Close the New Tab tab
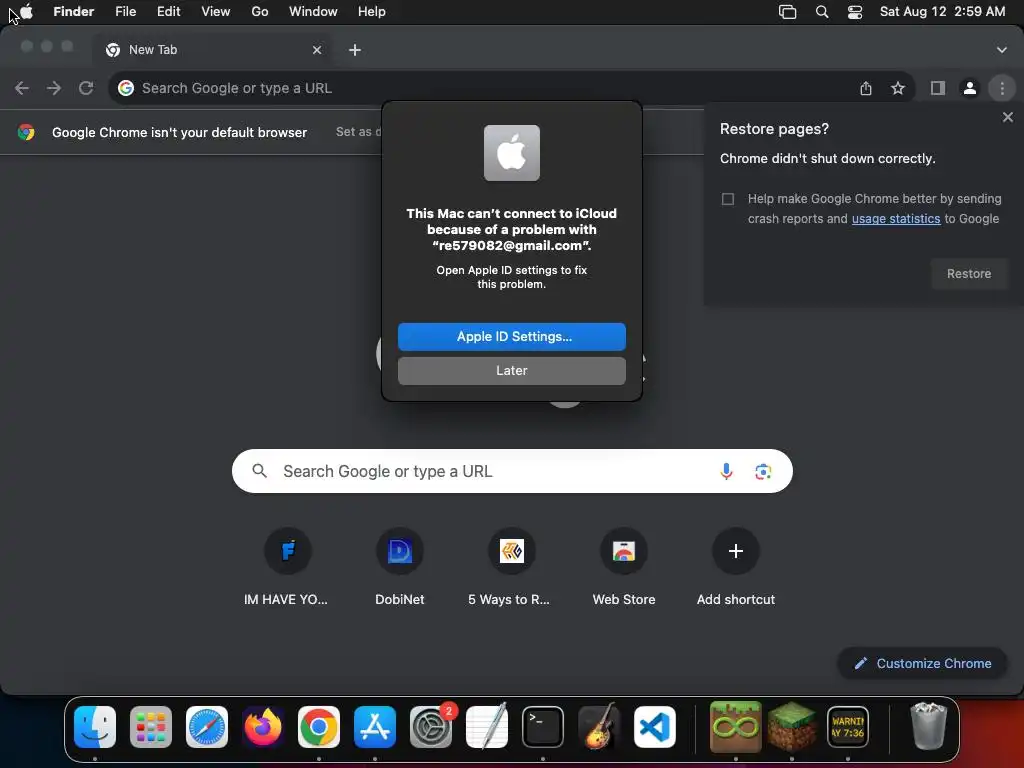 317,50
